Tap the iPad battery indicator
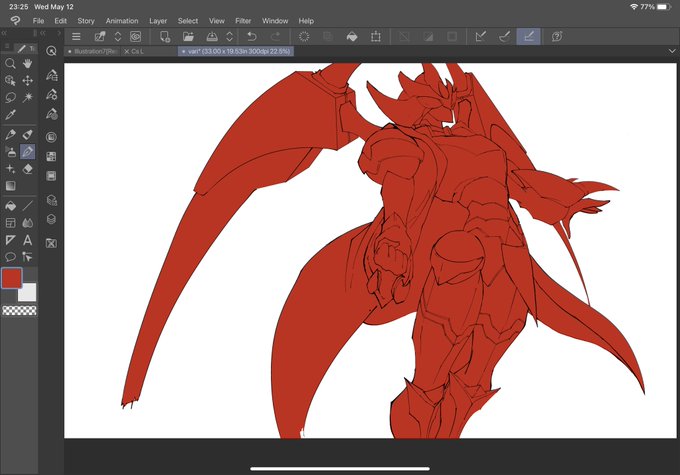Viewport: 680px width, 475px height. (664, 7)
